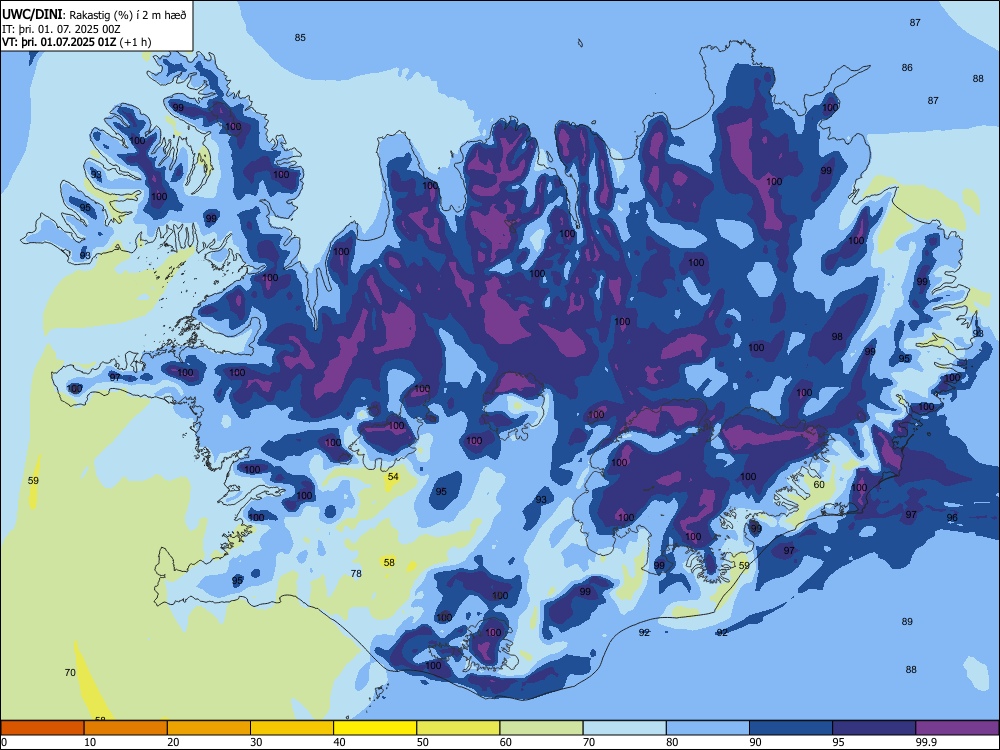Click the map humidity value 85

pos(300,38)
